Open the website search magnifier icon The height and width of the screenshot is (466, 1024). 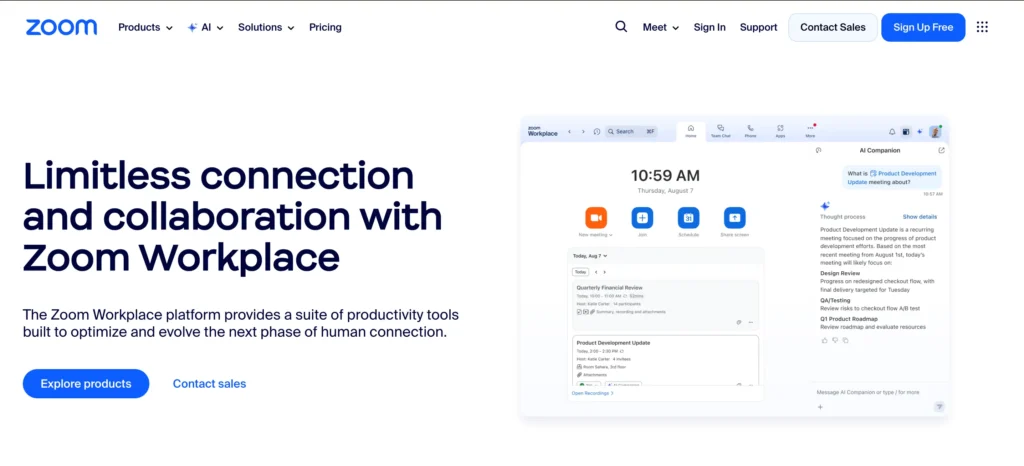(x=621, y=27)
